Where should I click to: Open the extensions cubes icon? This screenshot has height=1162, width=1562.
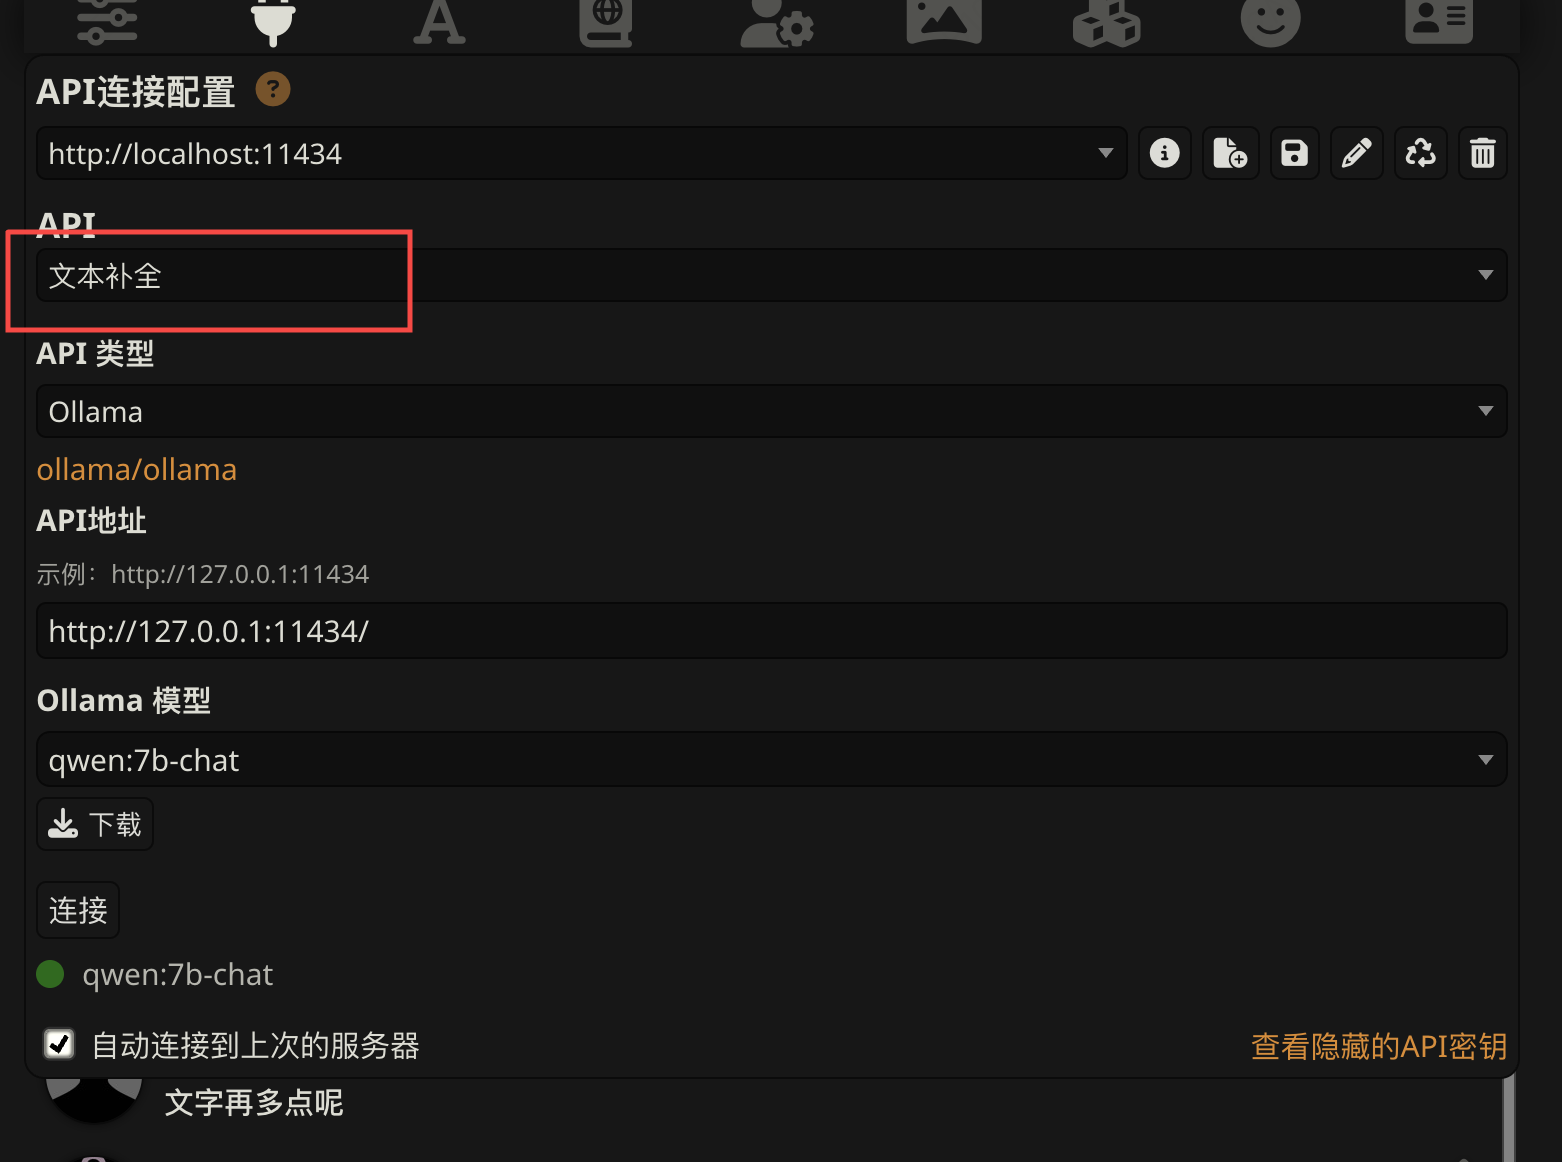(1106, 22)
